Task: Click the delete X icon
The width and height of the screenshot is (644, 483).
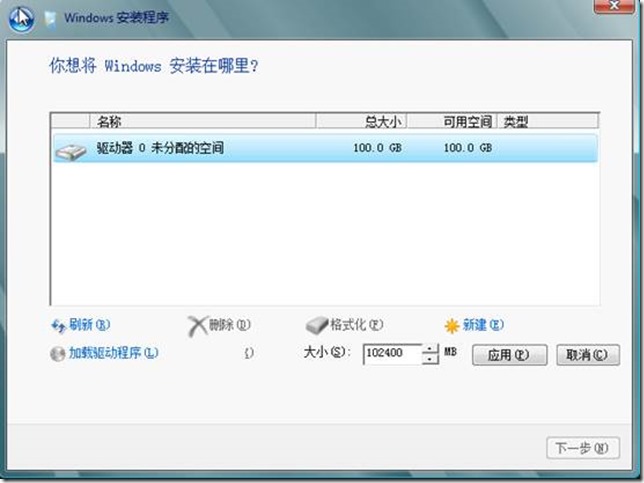Action: (x=198, y=326)
